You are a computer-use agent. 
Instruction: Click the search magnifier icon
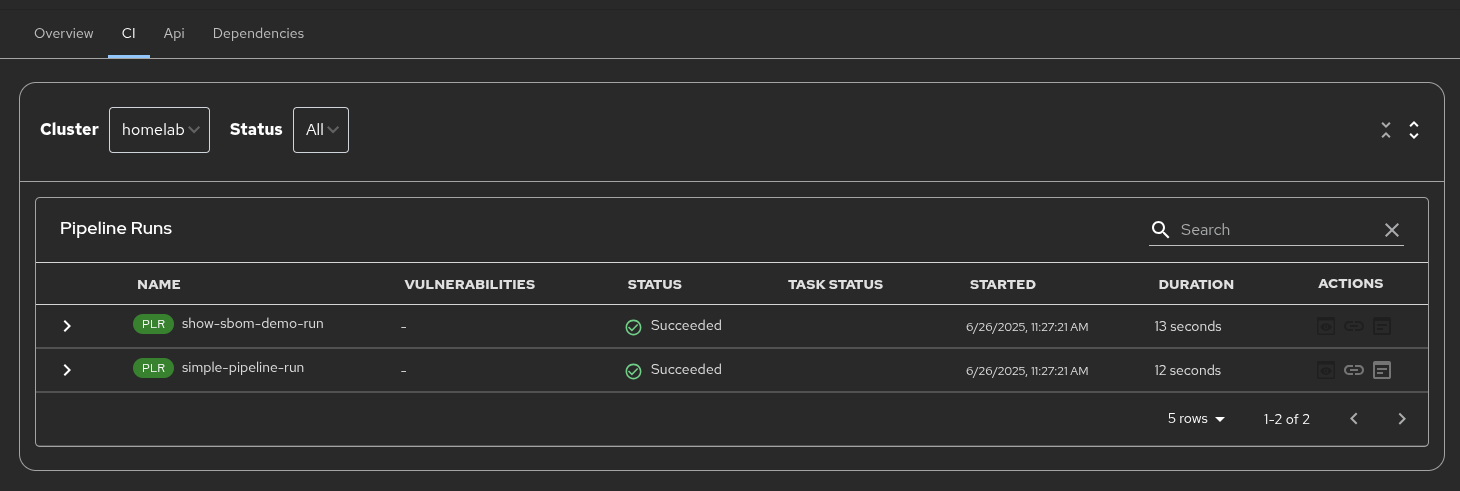[x=1160, y=230]
